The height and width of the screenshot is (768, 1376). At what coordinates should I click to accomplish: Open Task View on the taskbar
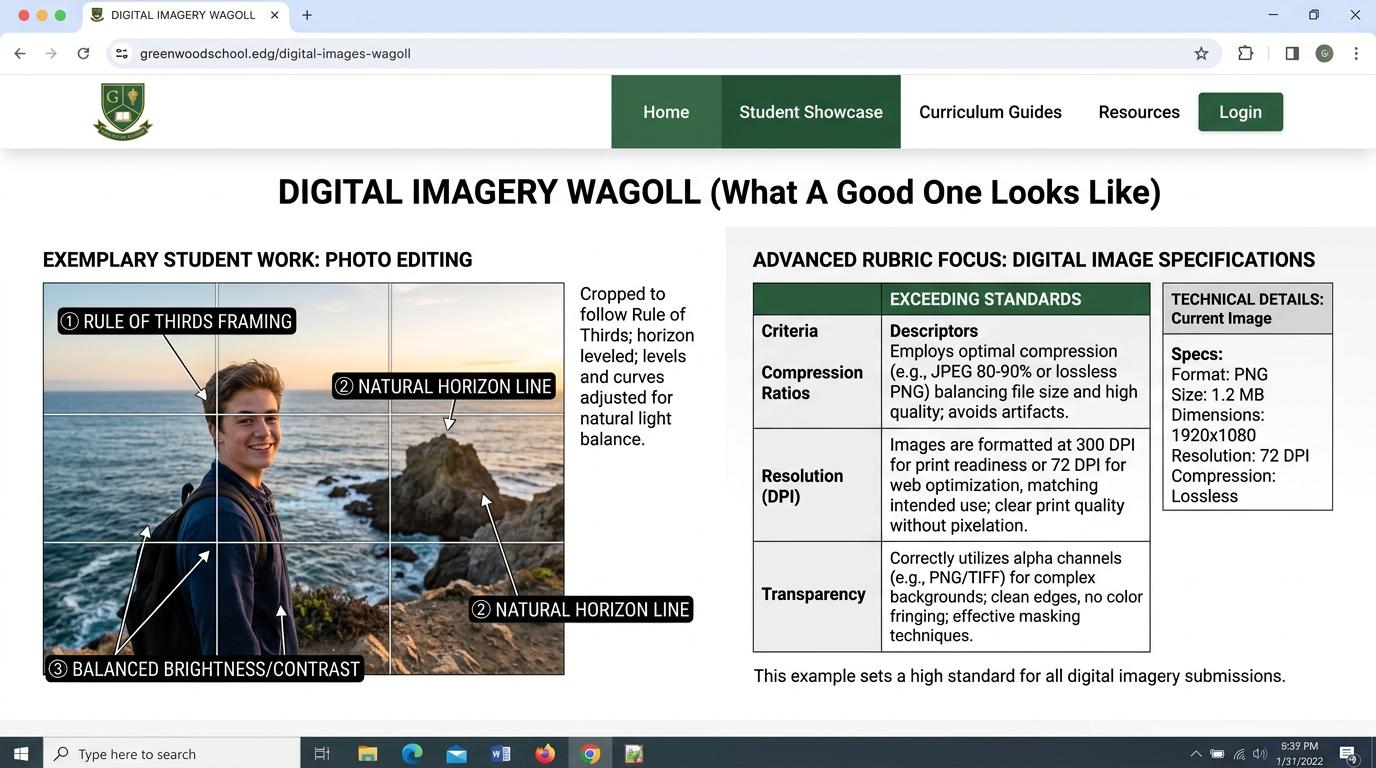click(322, 754)
